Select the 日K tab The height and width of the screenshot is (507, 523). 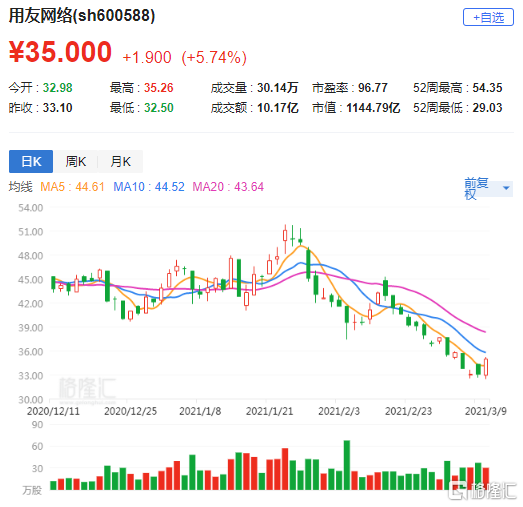(31, 161)
